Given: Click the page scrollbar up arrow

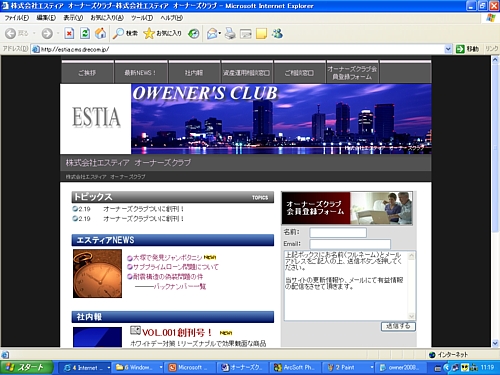Looking at the screenshot, I should click(495, 60).
